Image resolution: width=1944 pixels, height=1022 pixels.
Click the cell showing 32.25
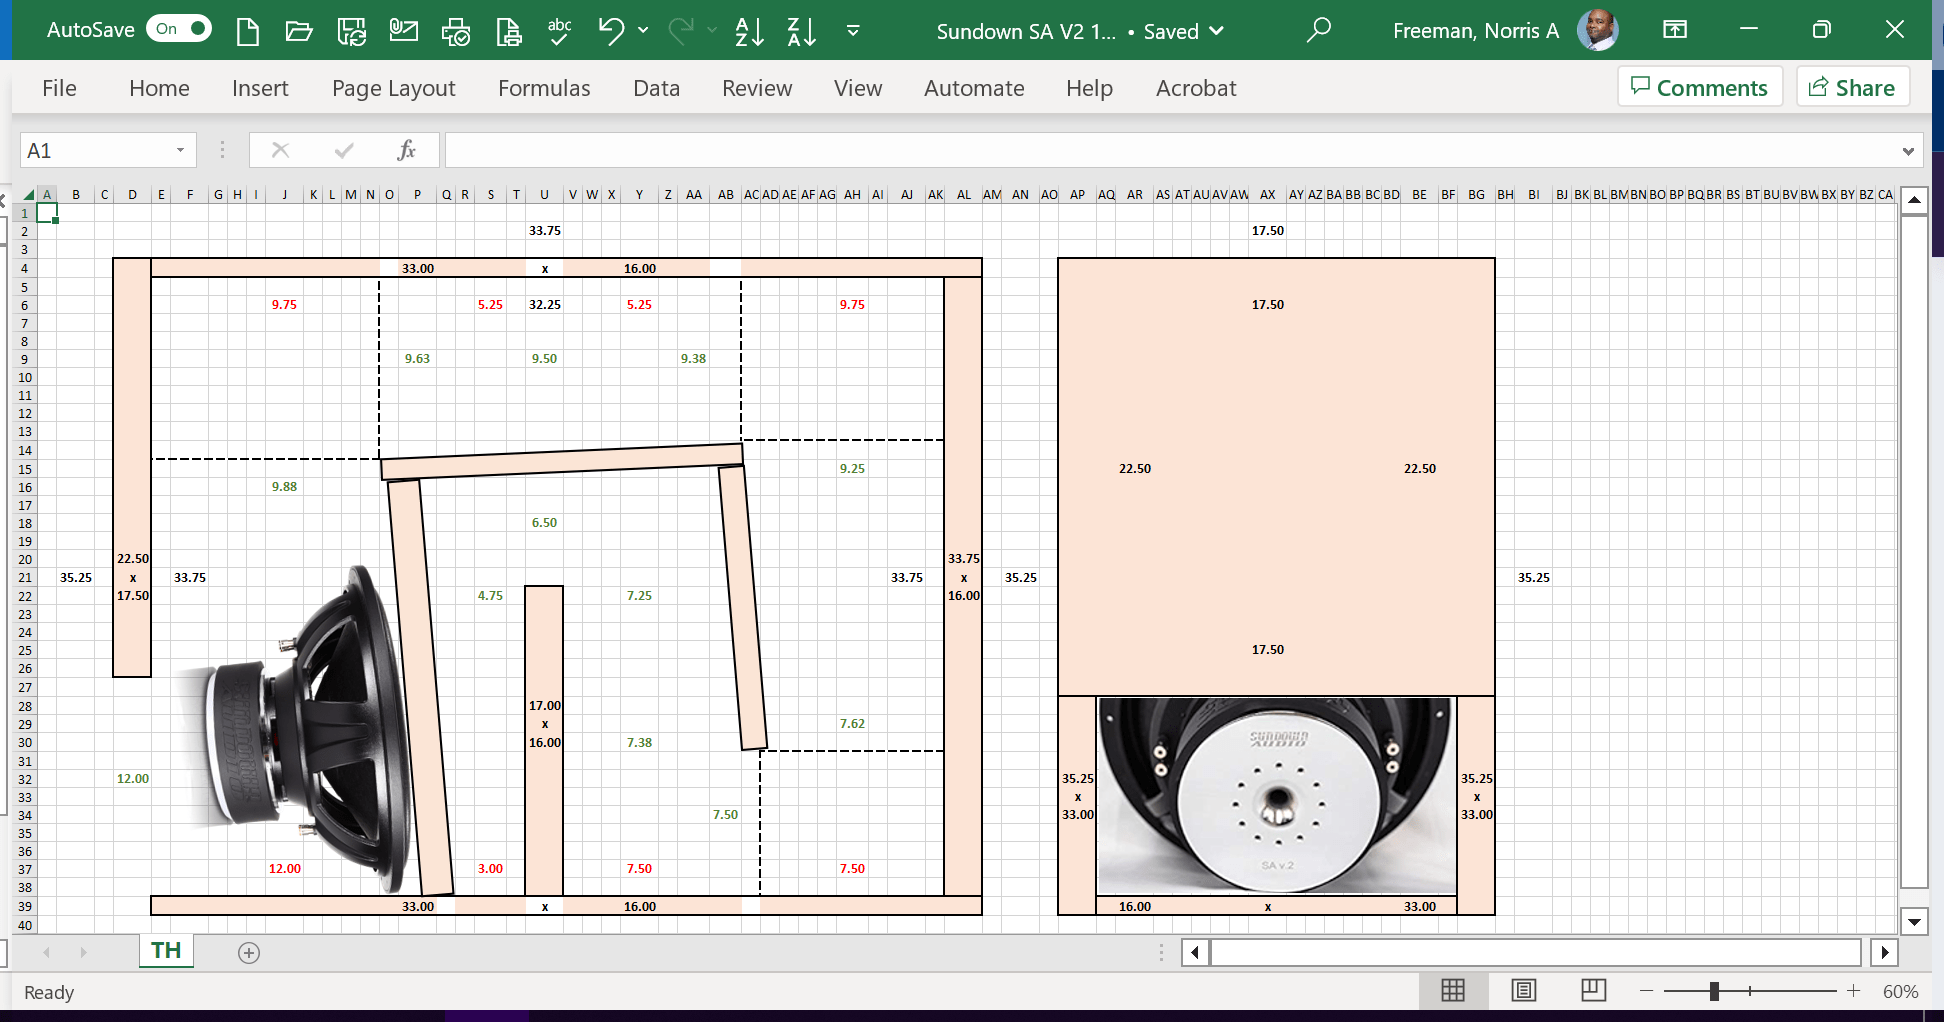coord(544,305)
